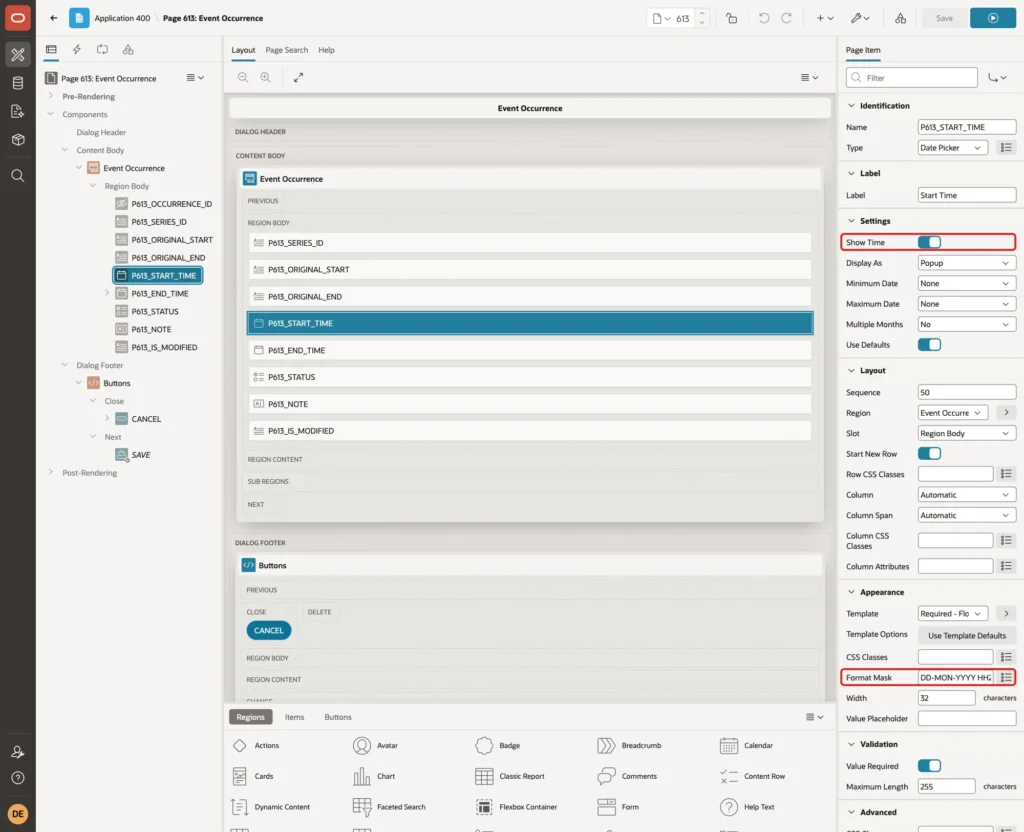The image size is (1024, 832).
Task: Open the Help tab
Action: coord(327,50)
